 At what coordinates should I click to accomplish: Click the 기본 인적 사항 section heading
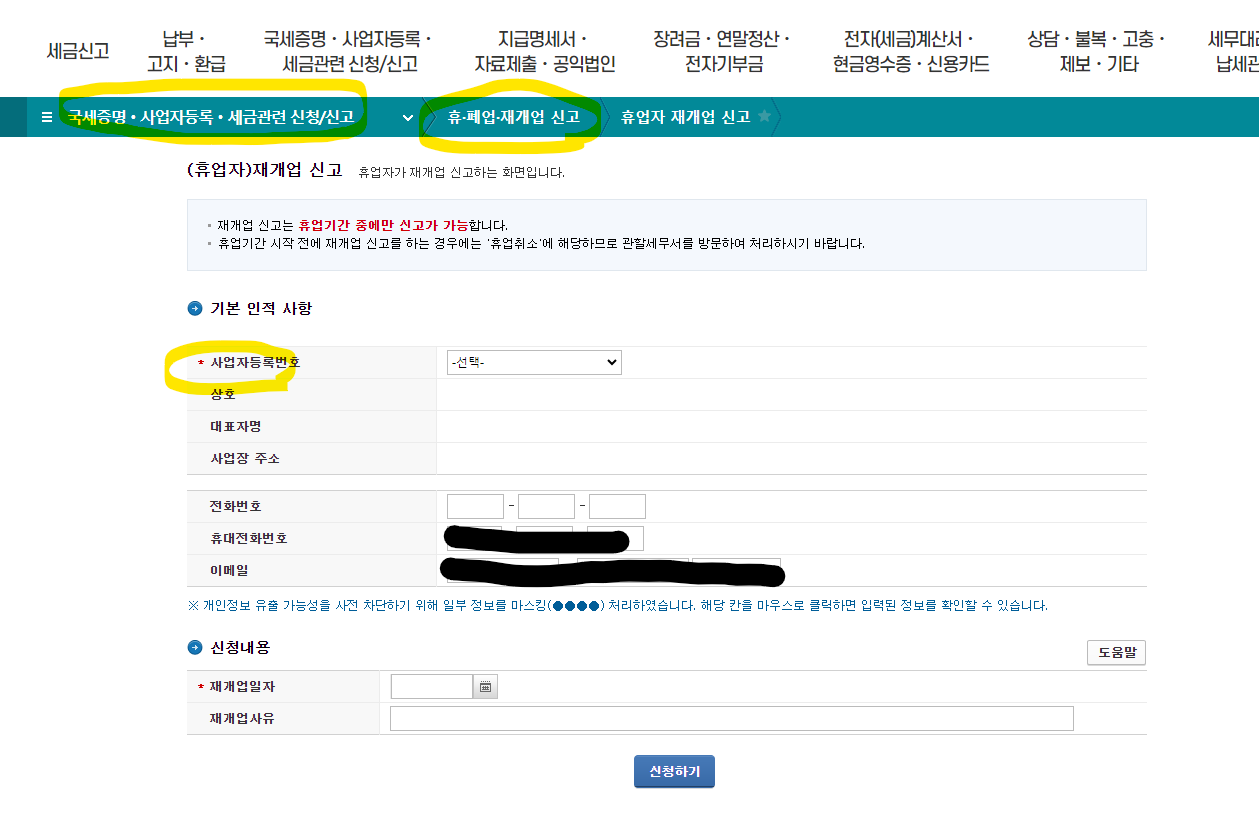click(x=260, y=309)
